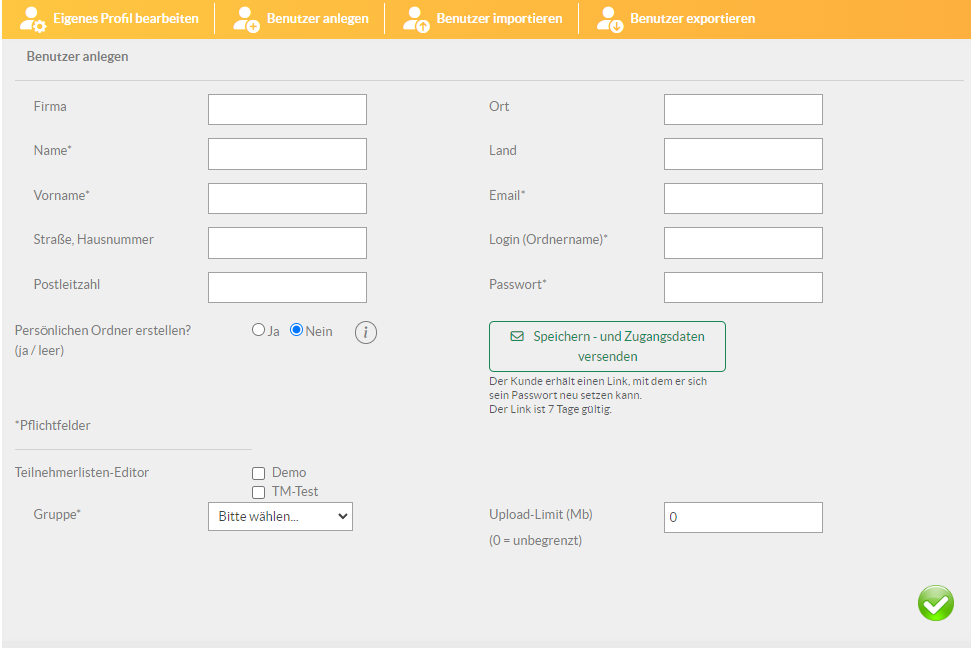
Task: Enable the Demo checkbox
Action: [x=259, y=473]
